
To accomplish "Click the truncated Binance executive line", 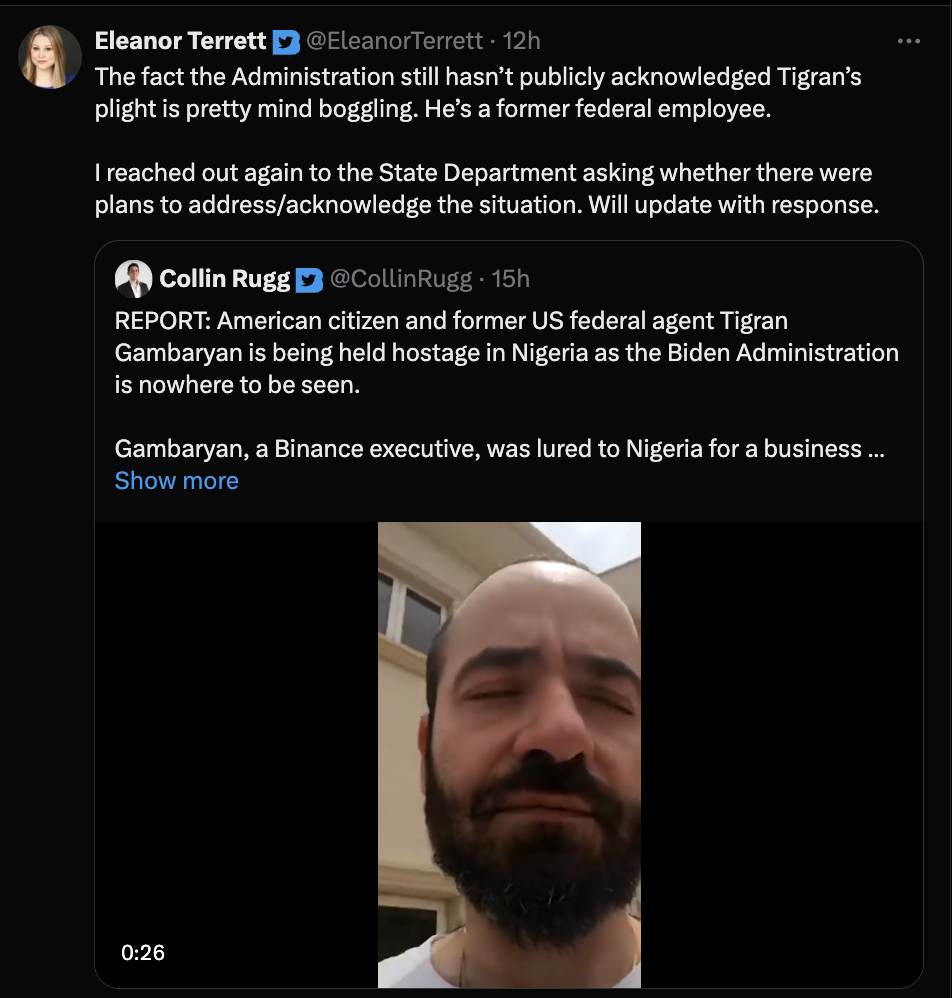I will coord(499,449).
